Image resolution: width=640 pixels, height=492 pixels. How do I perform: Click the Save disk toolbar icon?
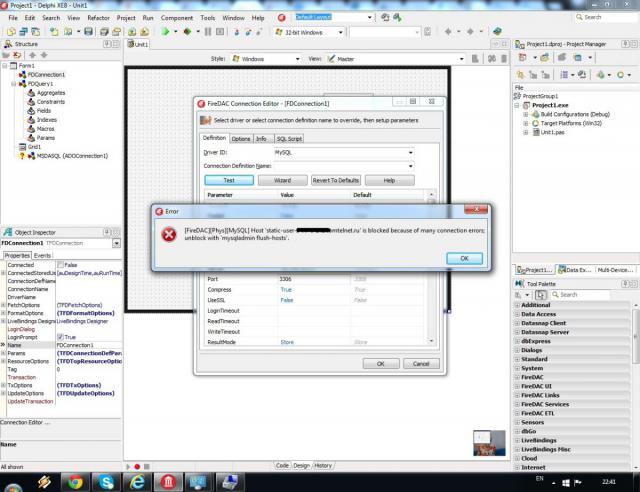pos(88,31)
